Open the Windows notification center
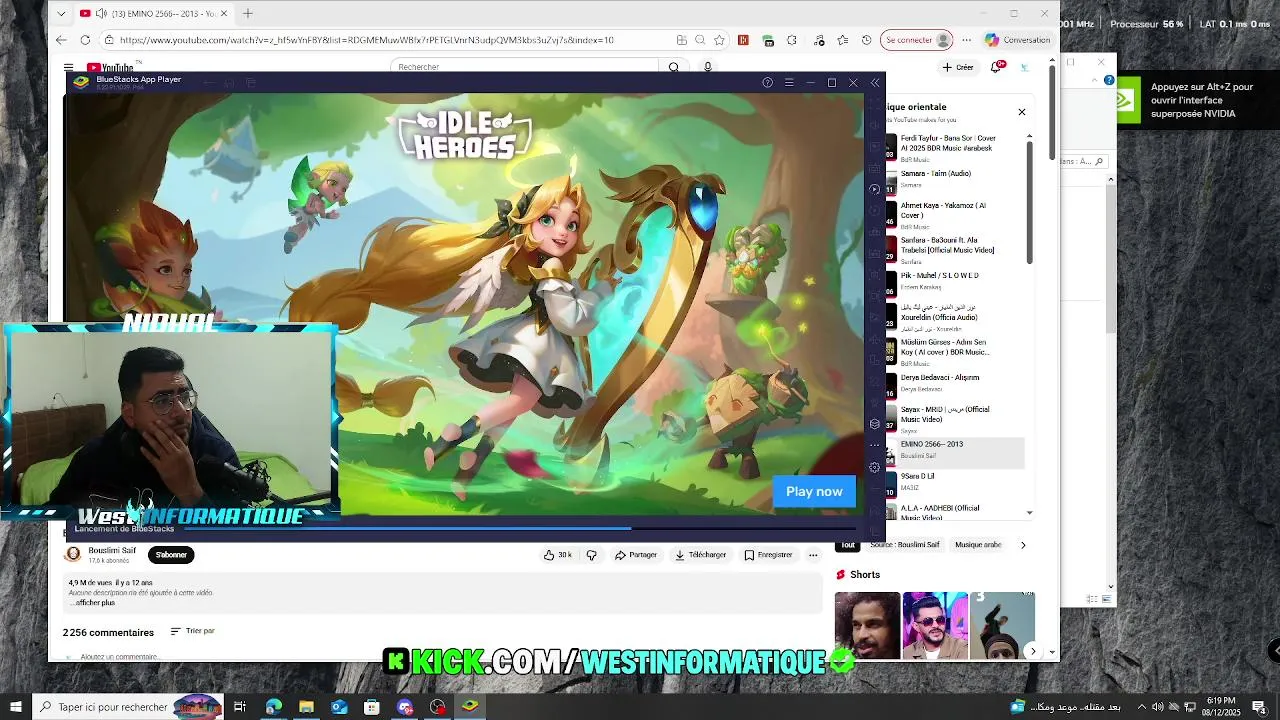Screen dimensions: 1280x720 [1259, 707]
